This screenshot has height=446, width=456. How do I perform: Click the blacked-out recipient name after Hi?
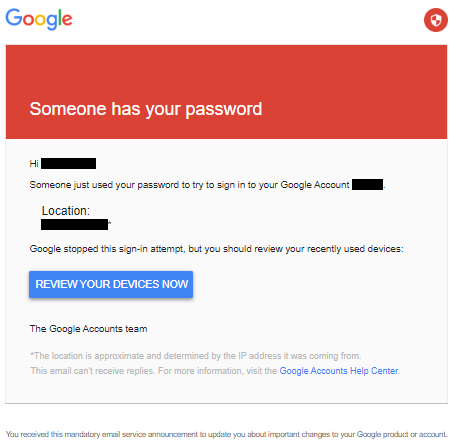[x=68, y=164]
